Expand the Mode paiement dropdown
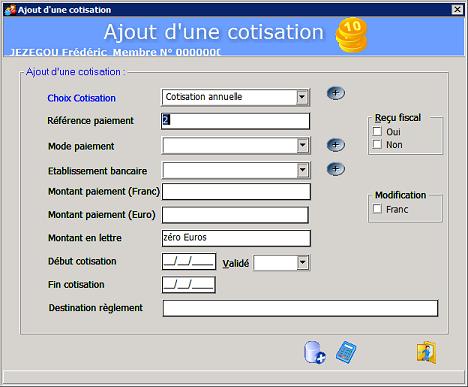 pos(302,145)
